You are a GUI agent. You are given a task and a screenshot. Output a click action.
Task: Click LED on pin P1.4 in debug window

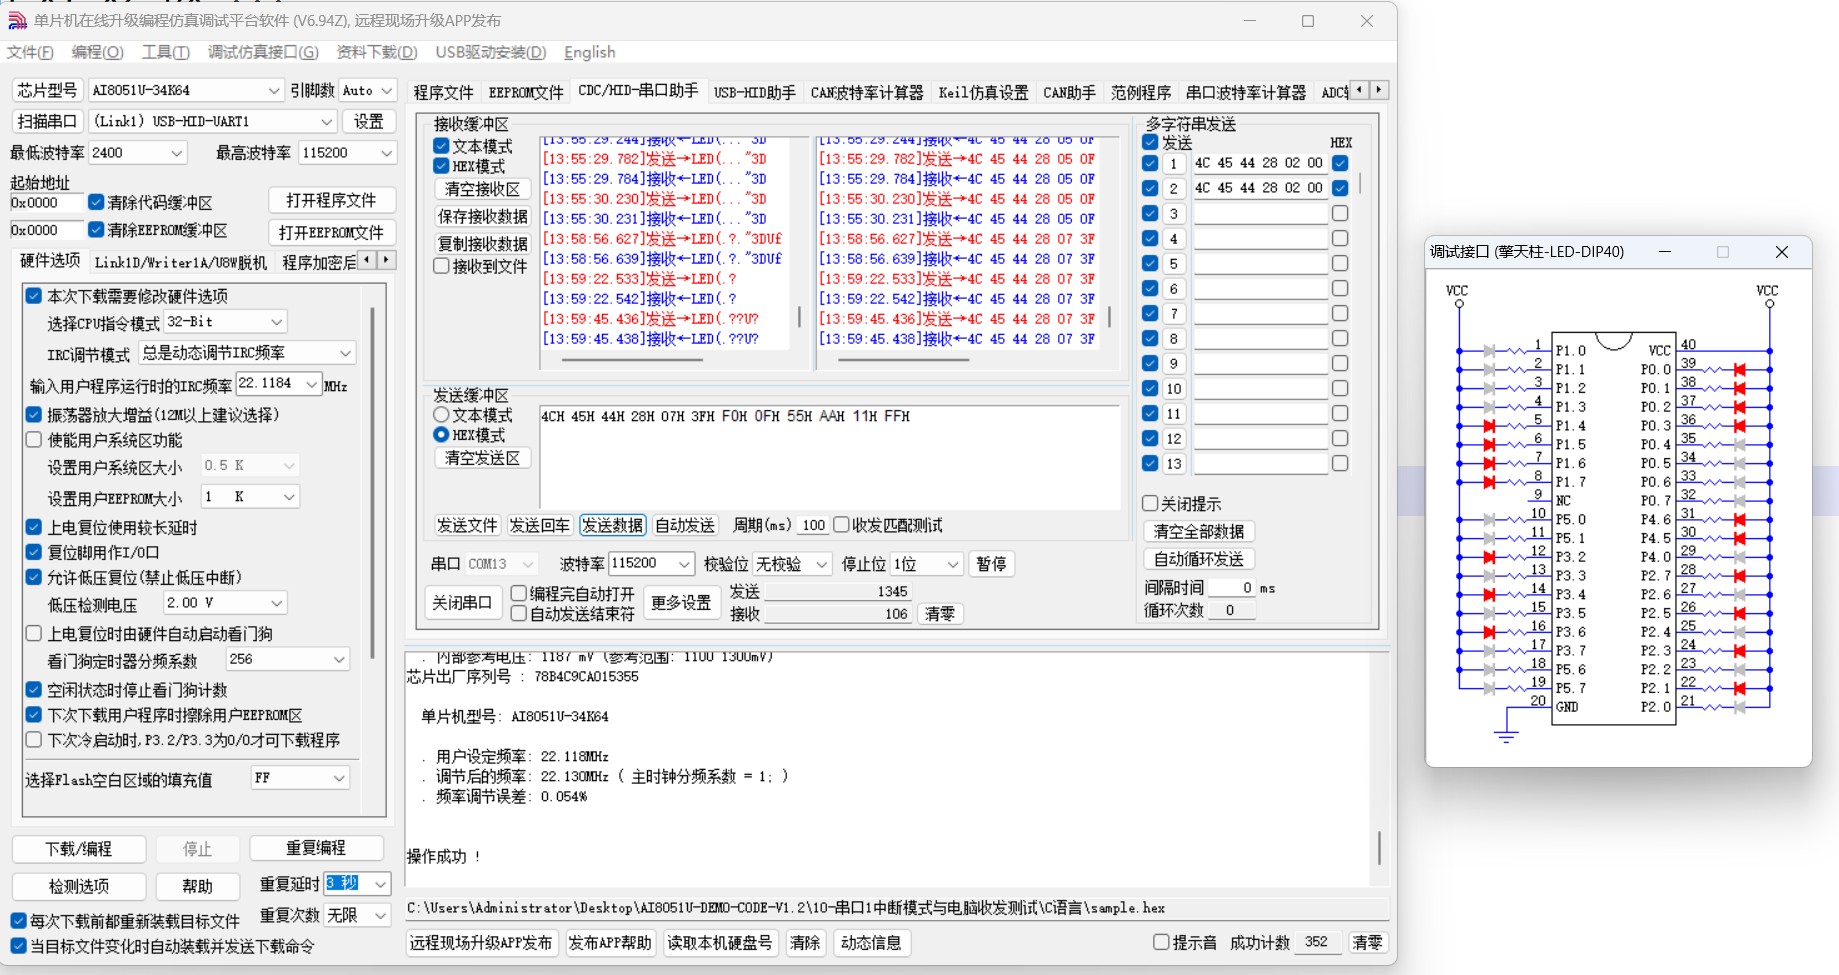click(1490, 426)
